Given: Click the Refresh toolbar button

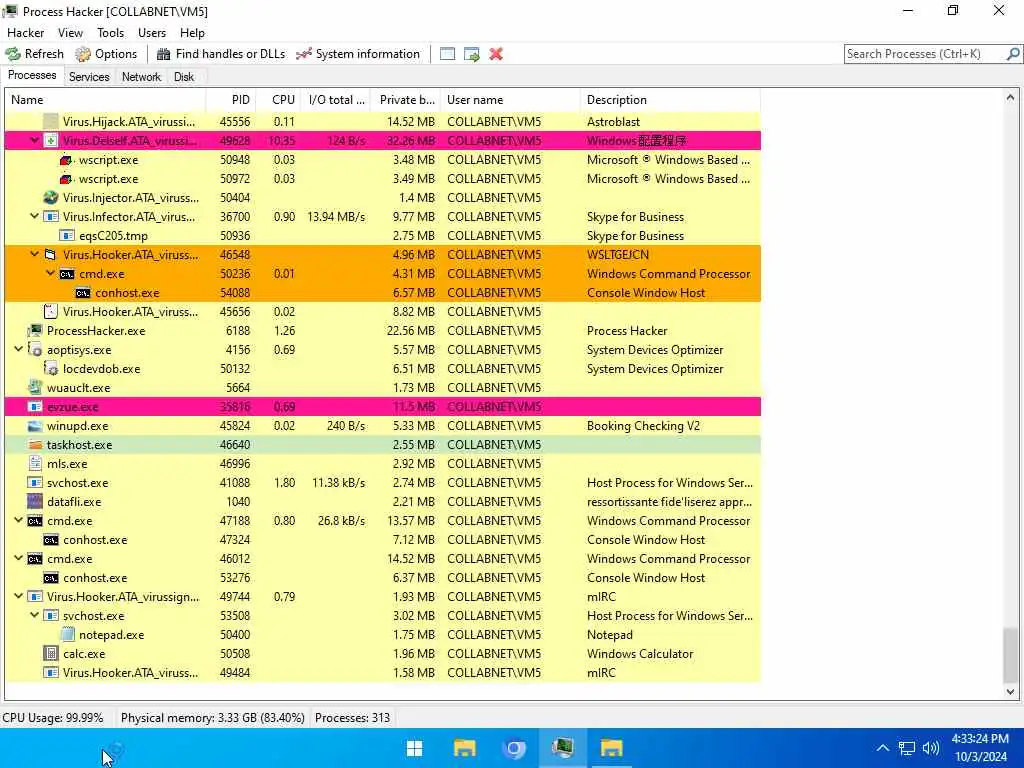Looking at the screenshot, I should tap(35, 54).
